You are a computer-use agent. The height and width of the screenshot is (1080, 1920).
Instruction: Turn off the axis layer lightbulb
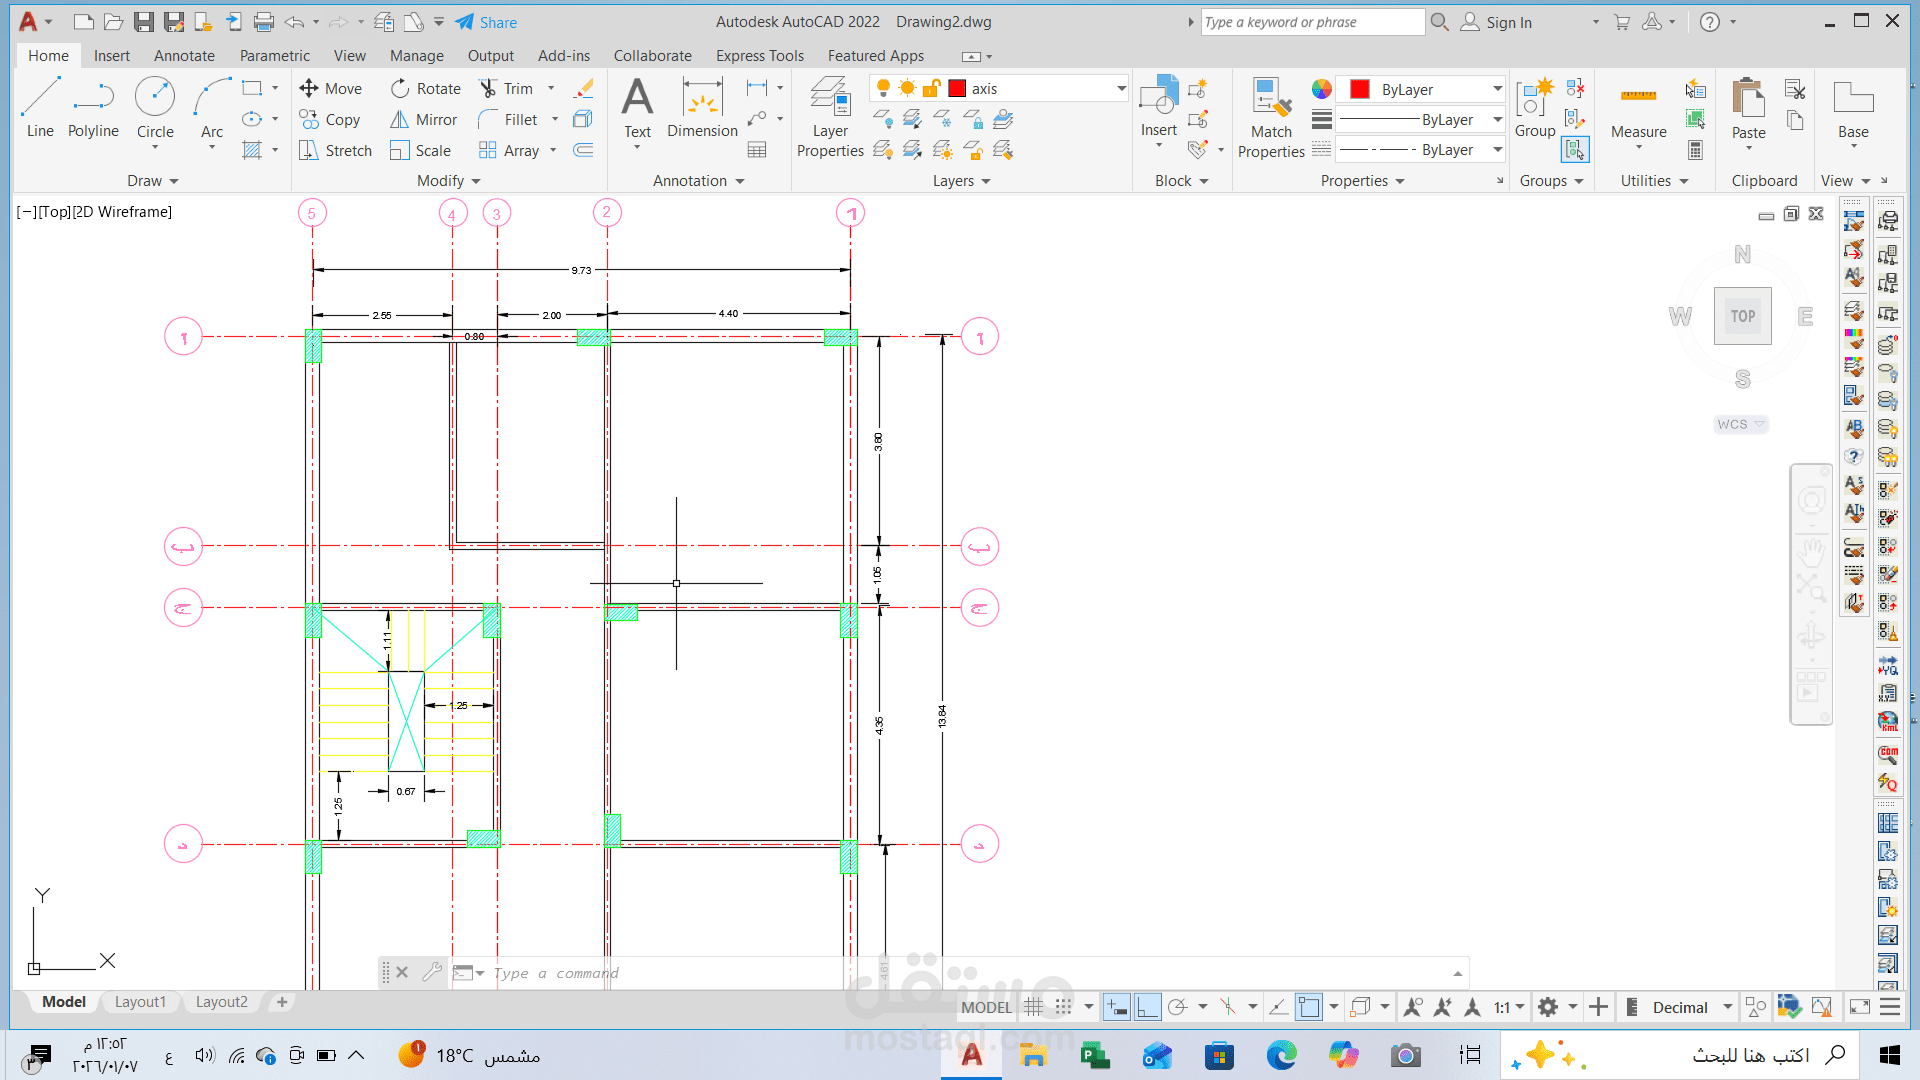click(884, 88)
